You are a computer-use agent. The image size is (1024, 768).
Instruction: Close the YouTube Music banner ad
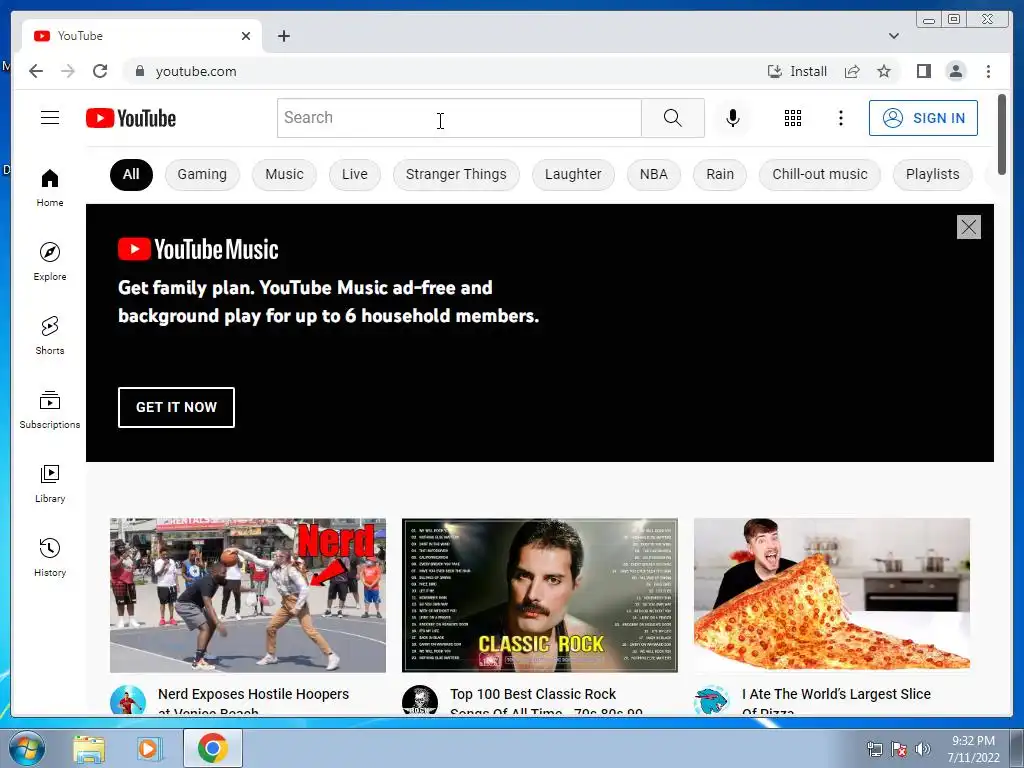click(x=968, y=227)
